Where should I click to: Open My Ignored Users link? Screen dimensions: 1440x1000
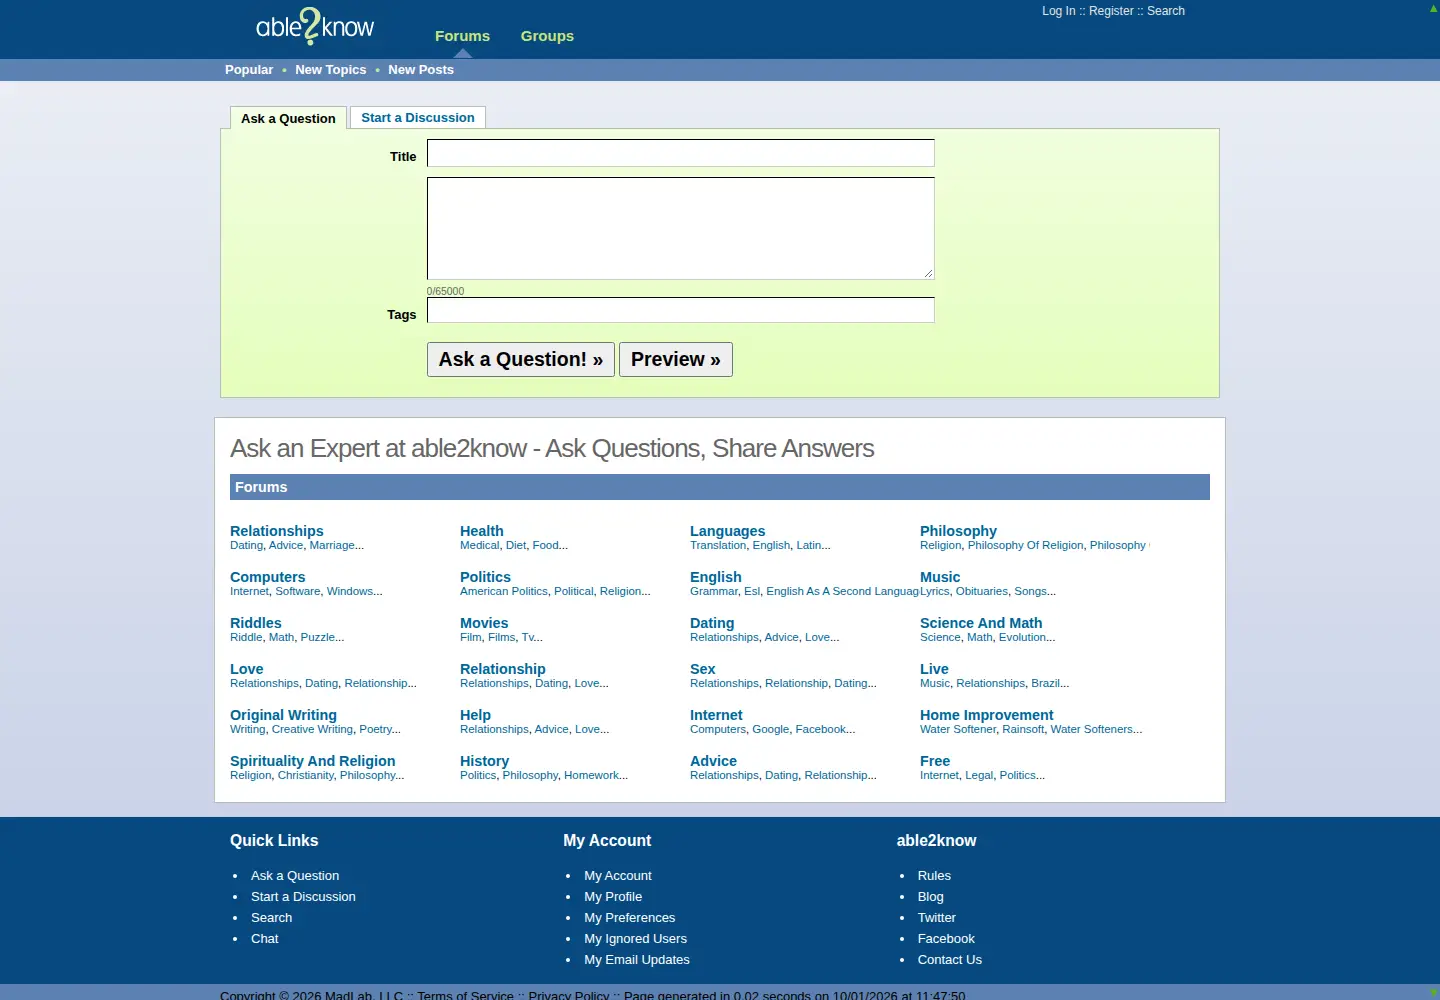[x=636, y=939]
